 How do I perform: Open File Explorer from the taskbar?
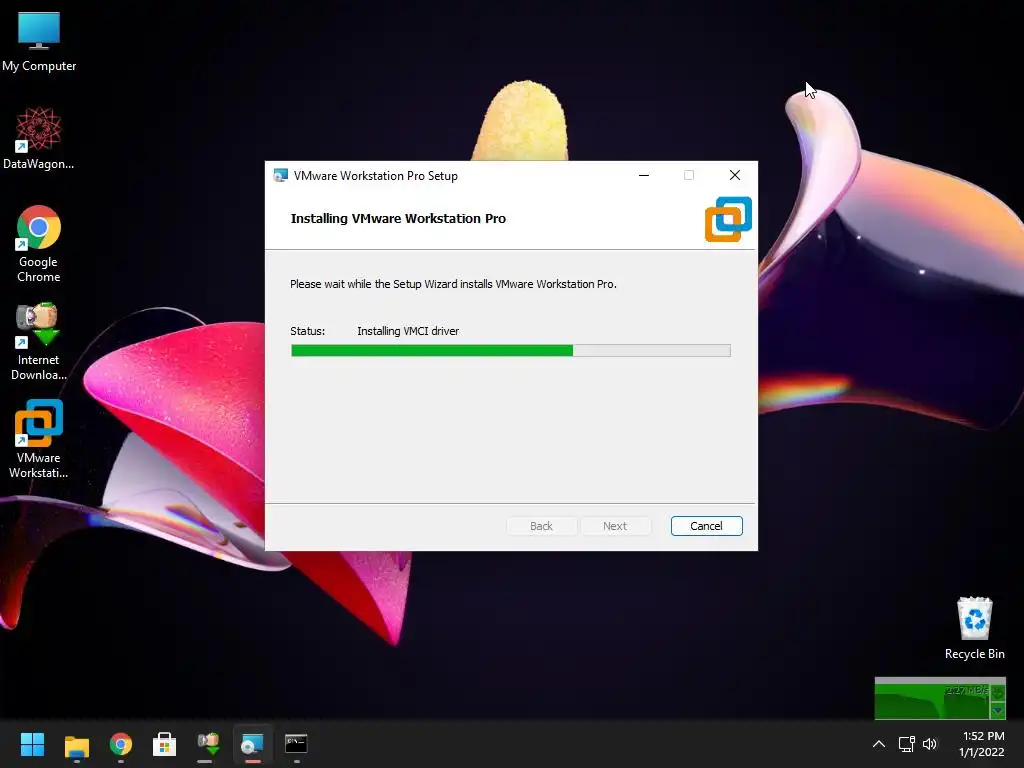point(76,745)
